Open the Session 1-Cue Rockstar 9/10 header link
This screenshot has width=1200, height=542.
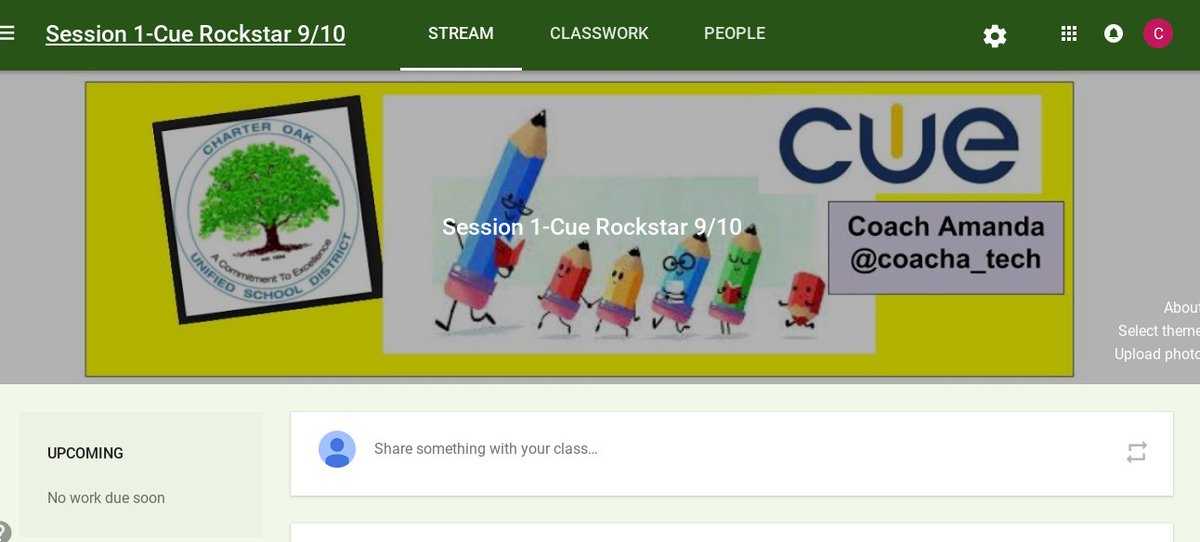[x=195, y=34]
